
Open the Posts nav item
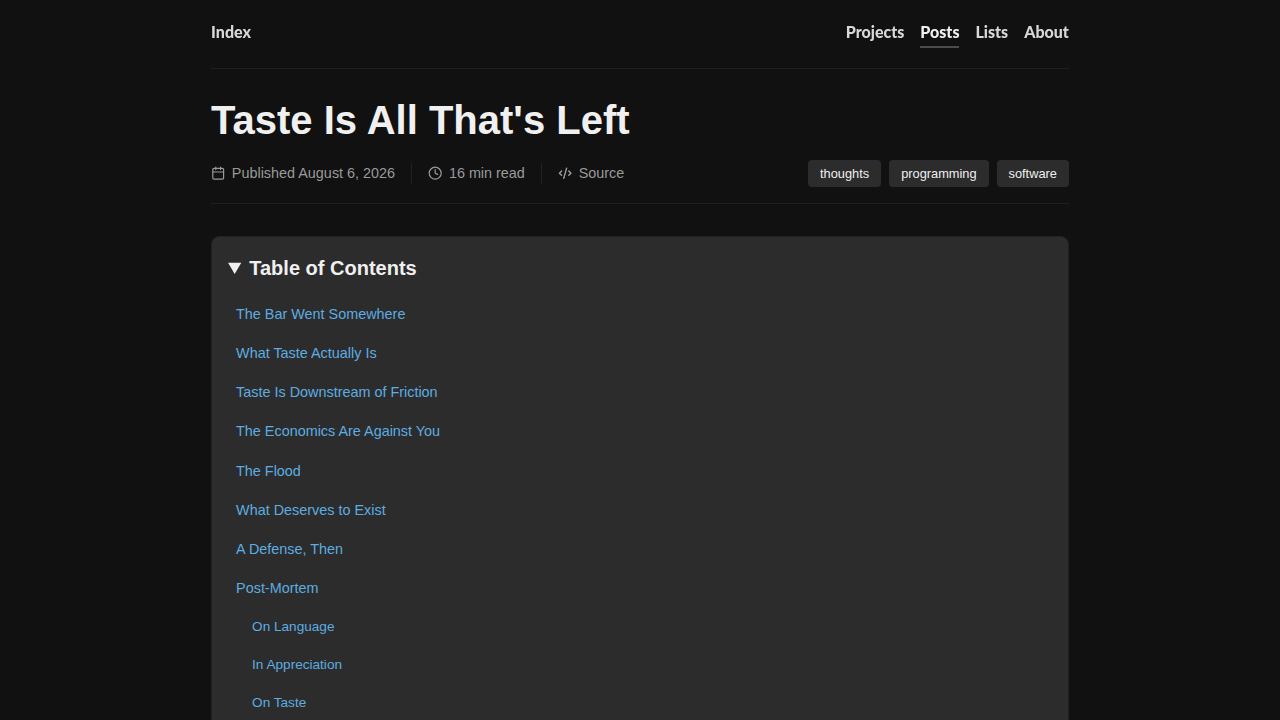(x=940, y=32)
